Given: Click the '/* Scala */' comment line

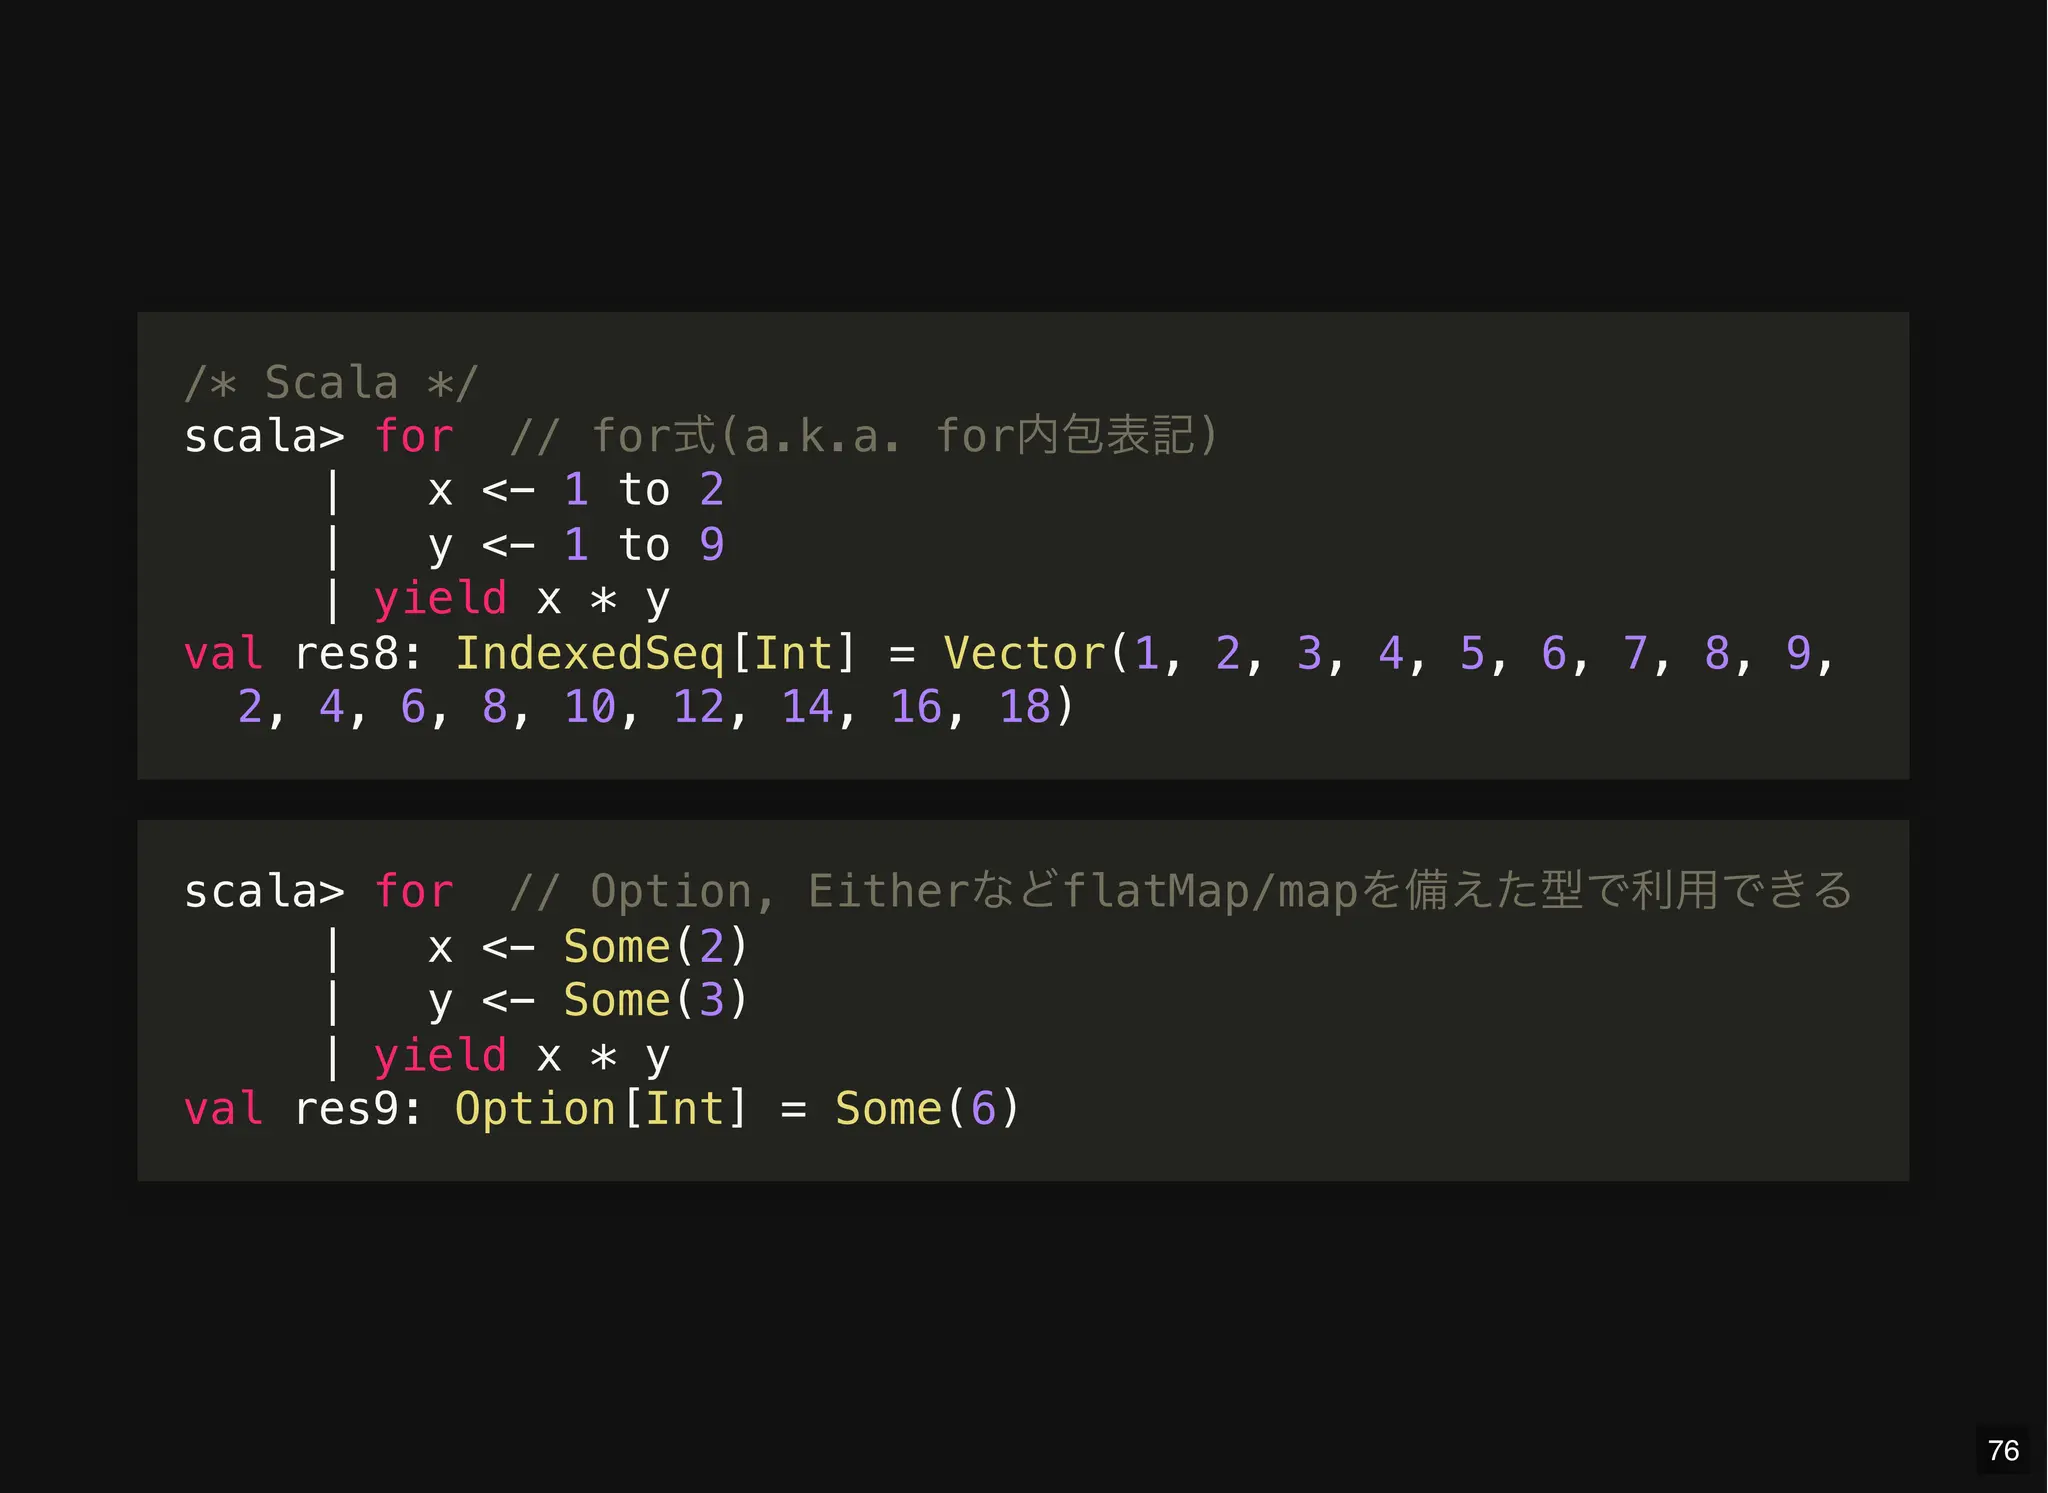Looking at the screenshot, I should tap(332, 383).
